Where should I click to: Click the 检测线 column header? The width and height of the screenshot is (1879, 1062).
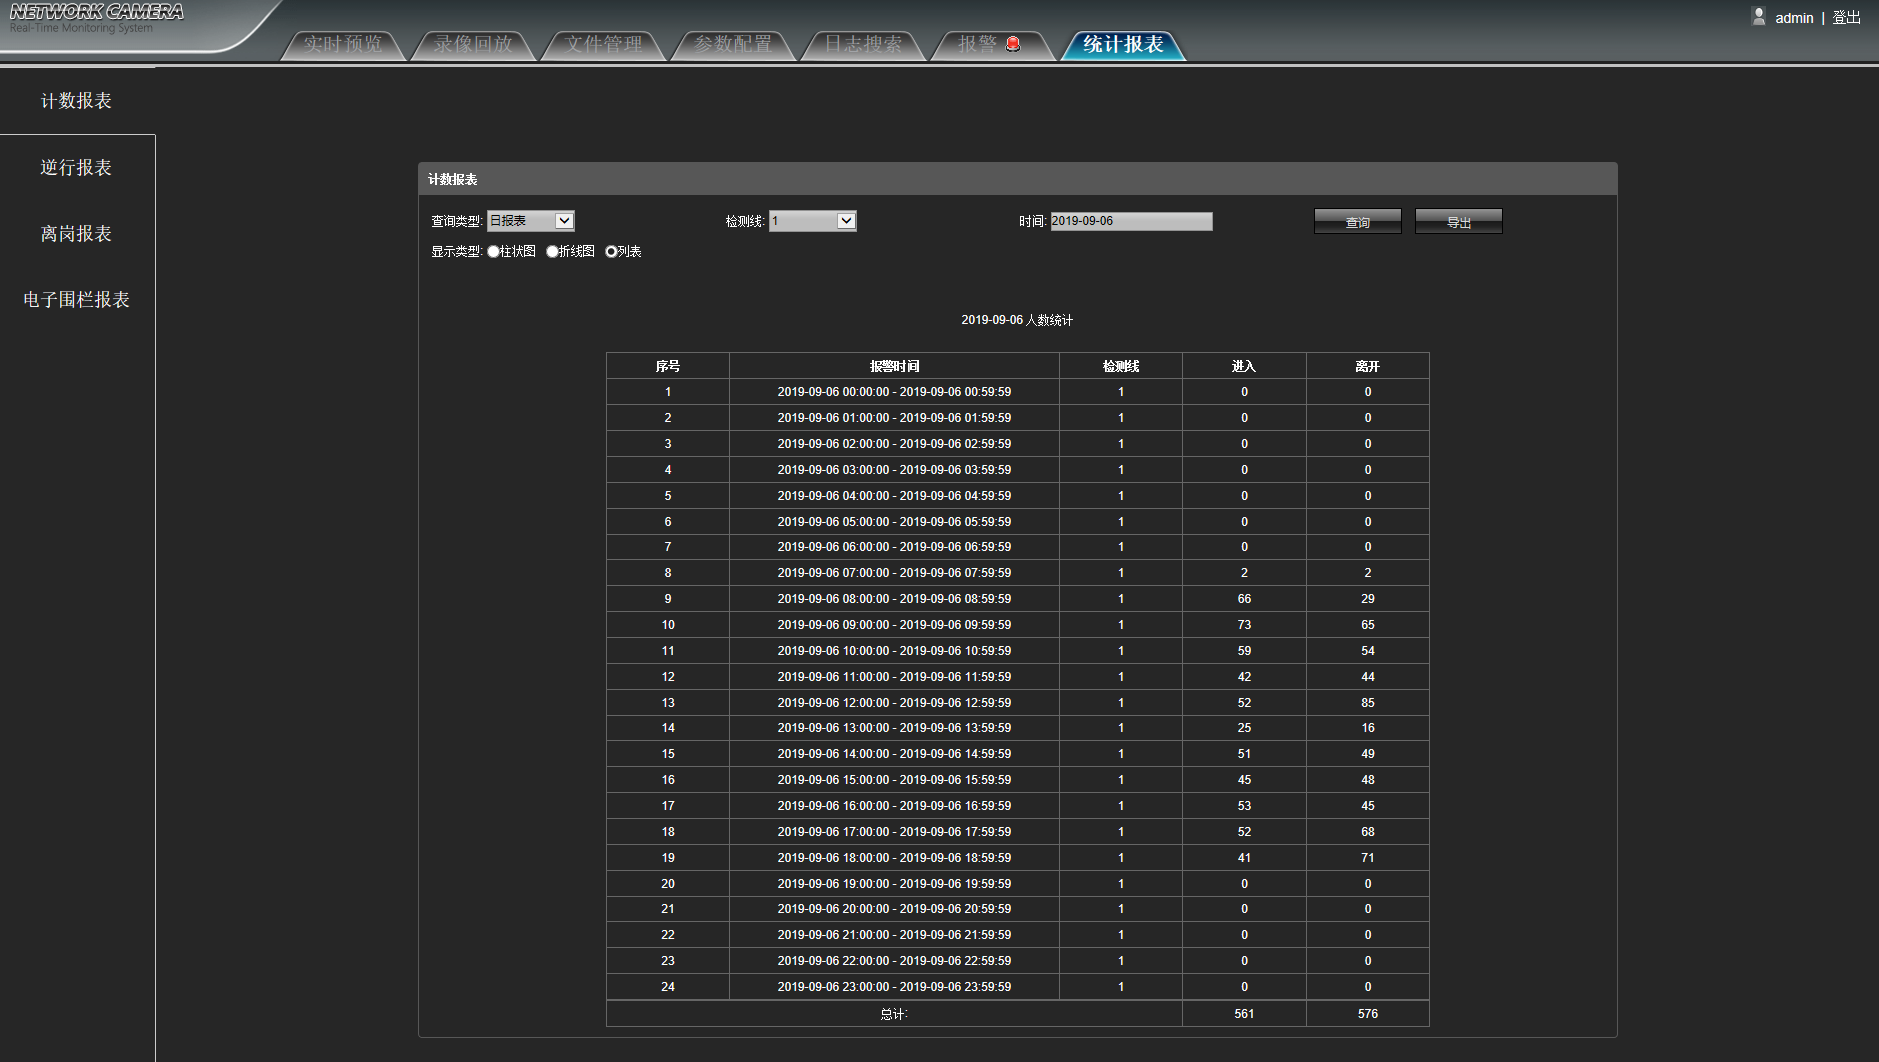tap(1121, 366)
